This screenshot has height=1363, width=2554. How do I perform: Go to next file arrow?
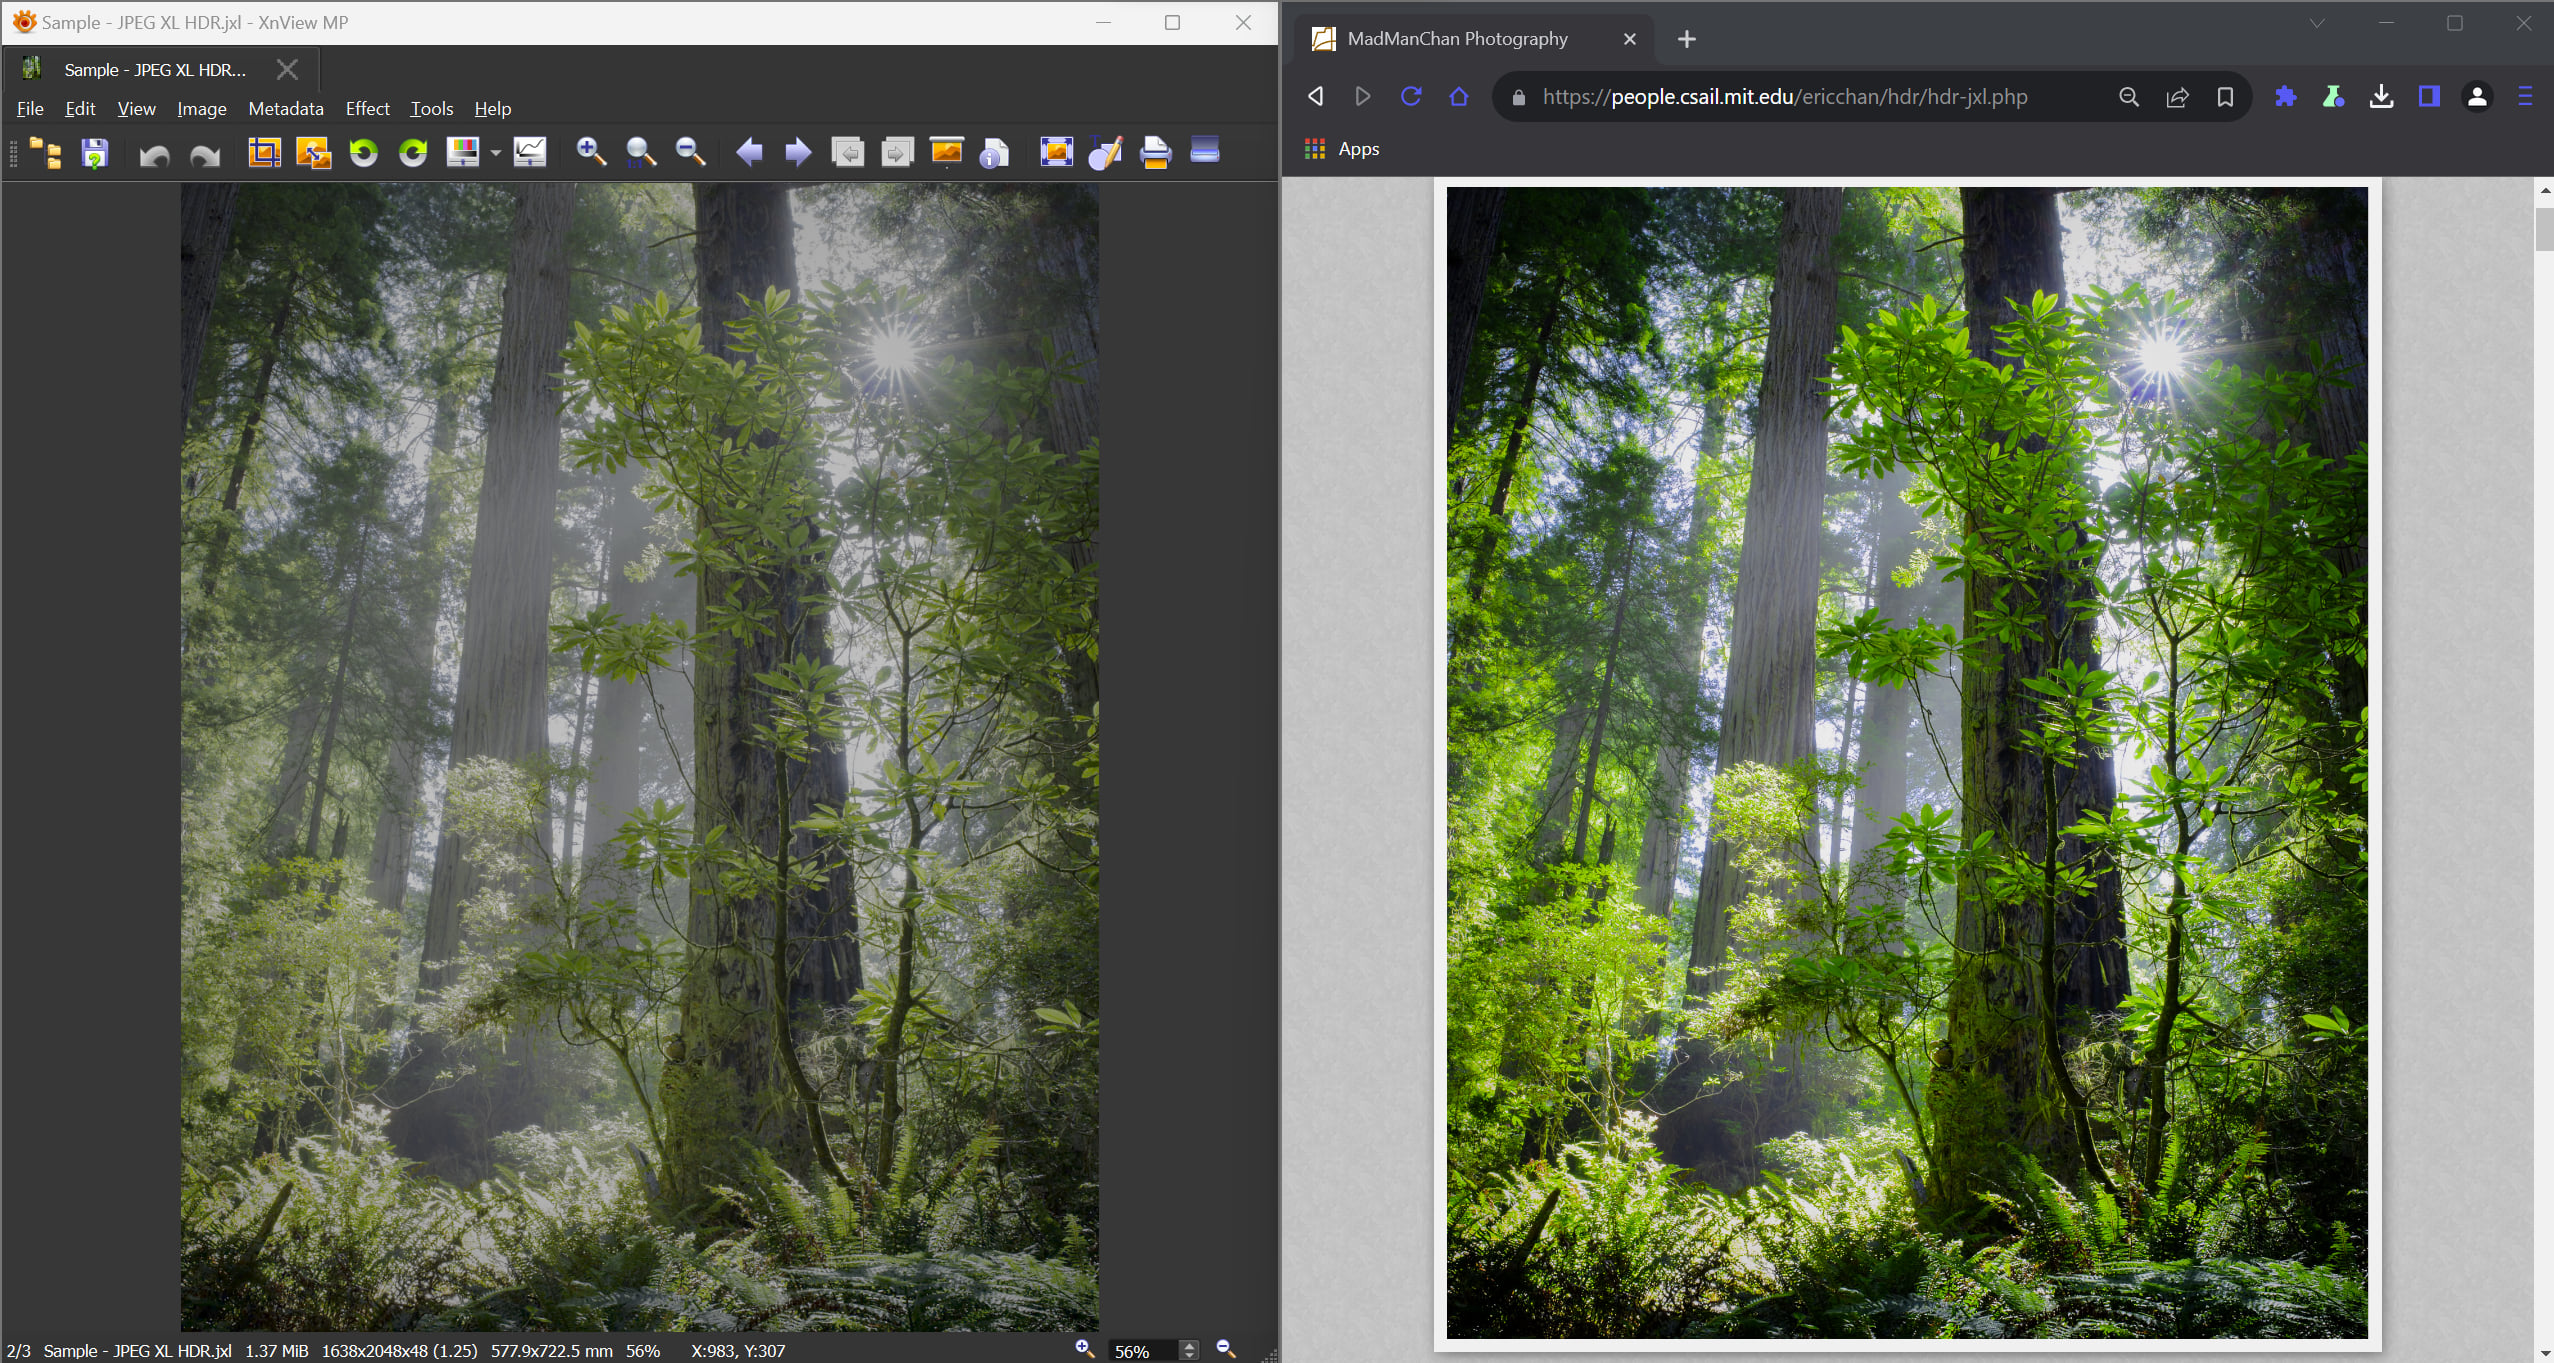point(798,152)
